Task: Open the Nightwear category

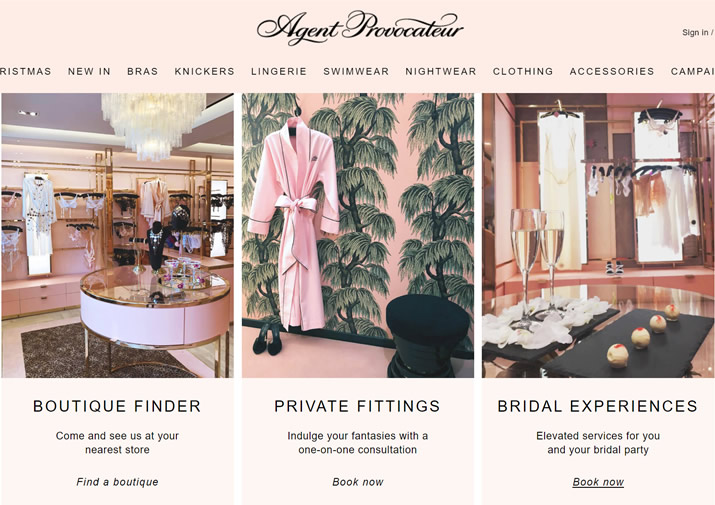Action: pos(441,72)
